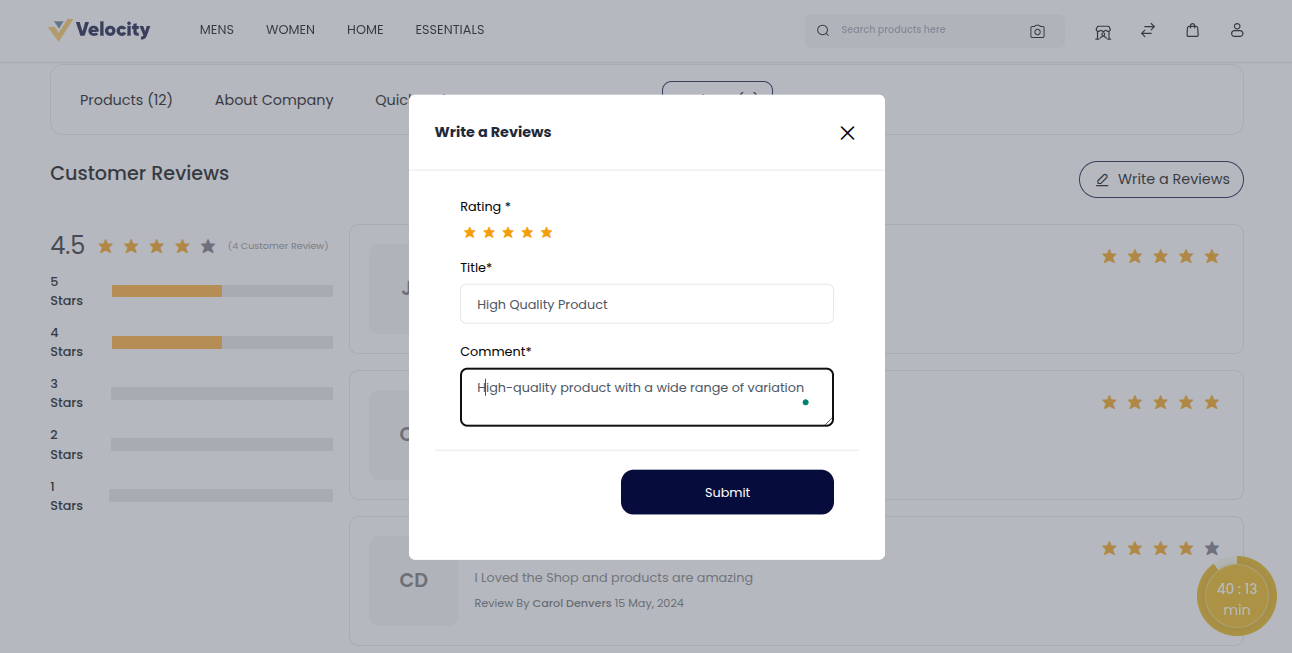Screen dimensions: 1292x653
Task: Set rating to three stars
Action: 508,231
